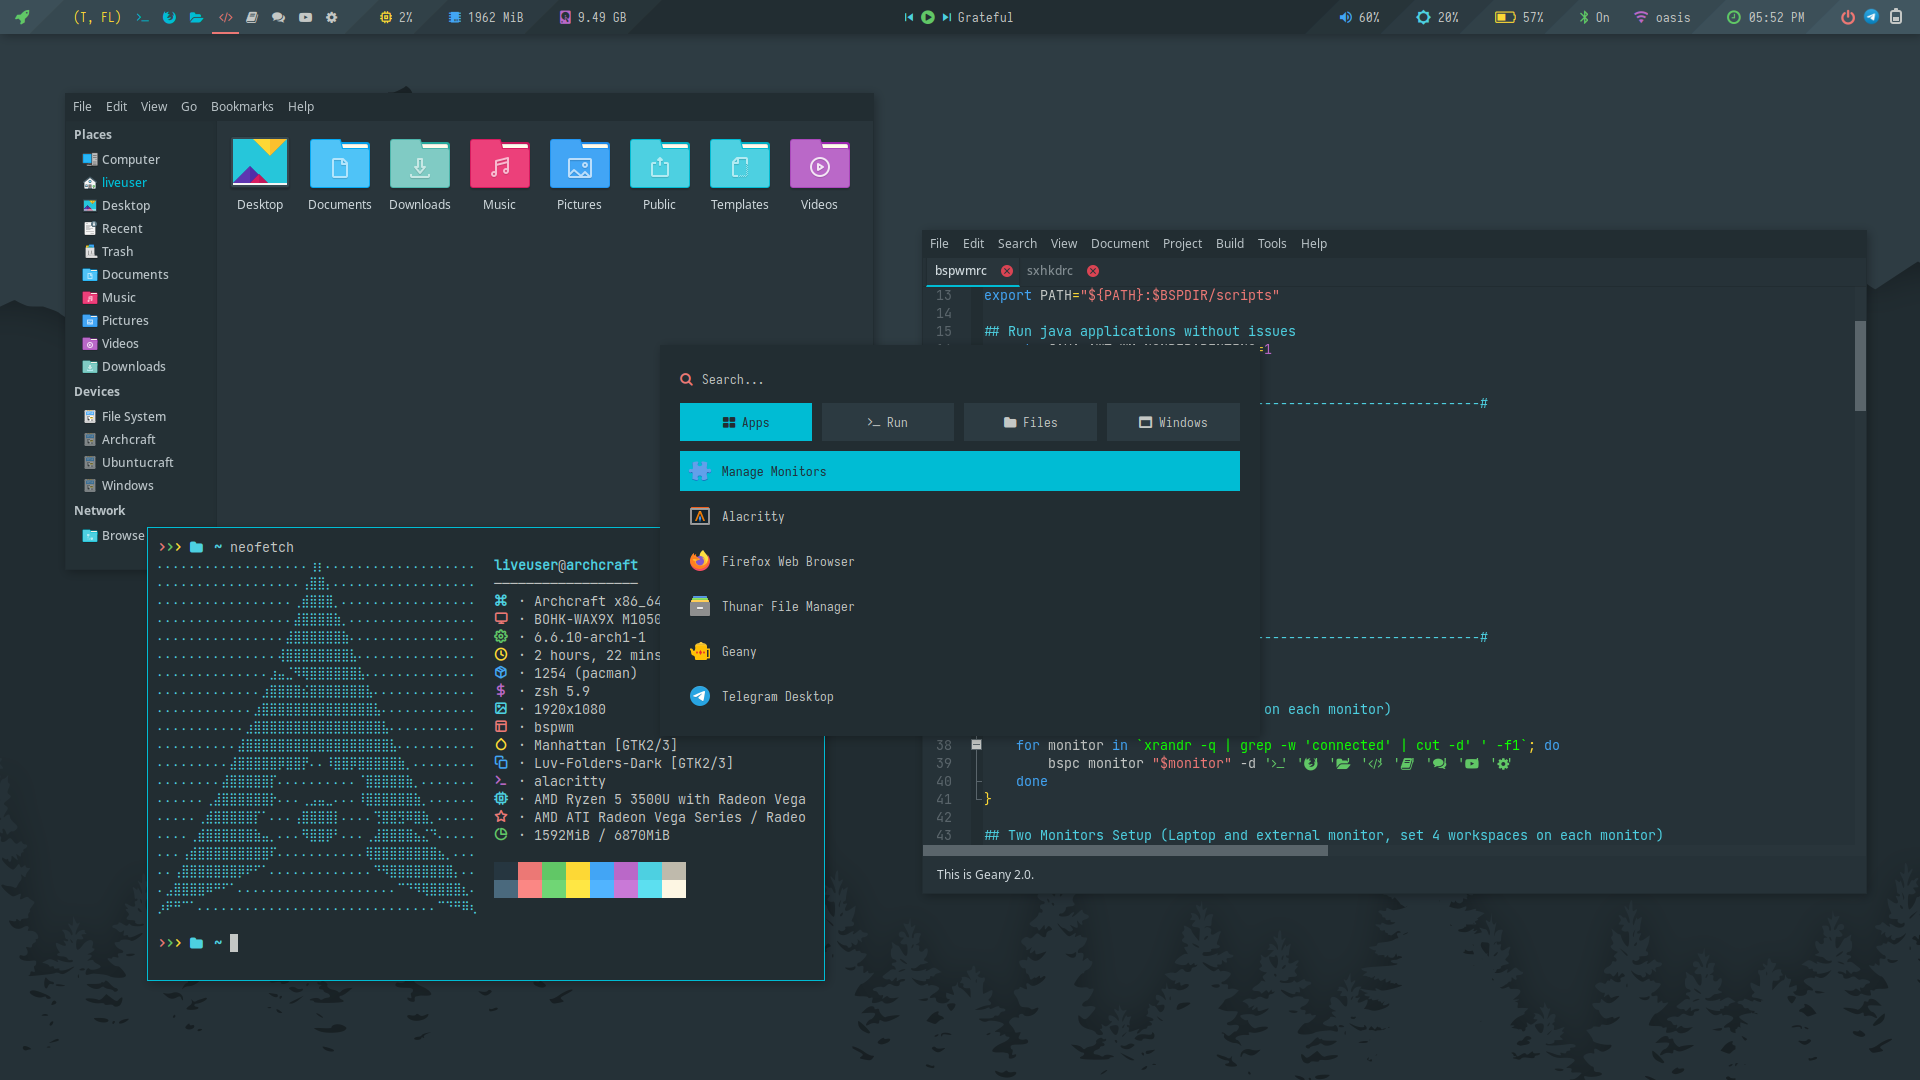This screenshot has width=1920, height=1080.
Task: Open Geany's Build menu
Action: click(1229, 244)
